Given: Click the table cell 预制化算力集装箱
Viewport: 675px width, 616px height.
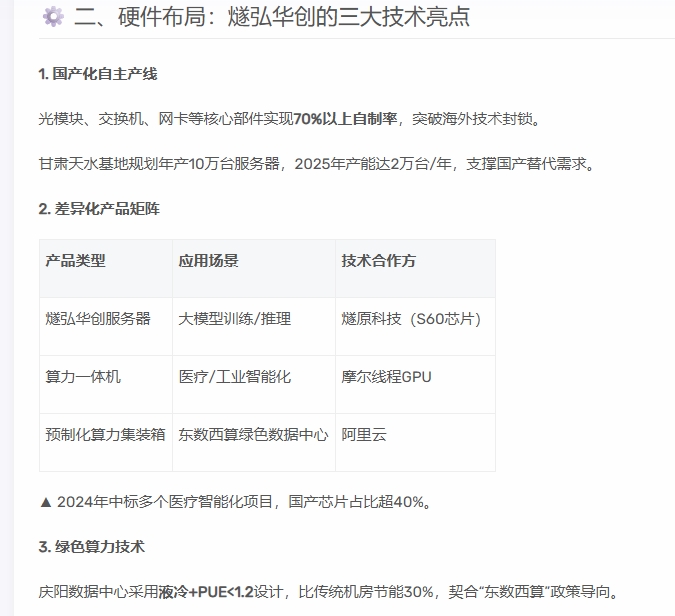Looking at the screenshot, I should pos(105,435).
